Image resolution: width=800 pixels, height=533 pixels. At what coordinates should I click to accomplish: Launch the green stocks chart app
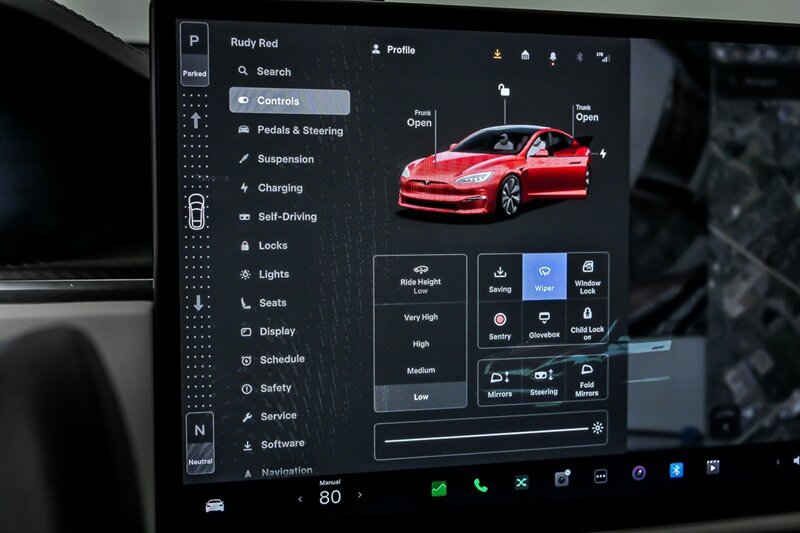tap(439, 489)
